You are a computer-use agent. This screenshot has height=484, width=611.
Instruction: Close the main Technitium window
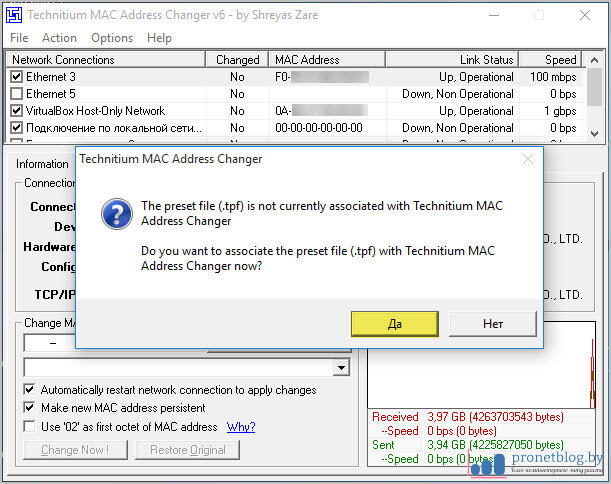point(585,15)
